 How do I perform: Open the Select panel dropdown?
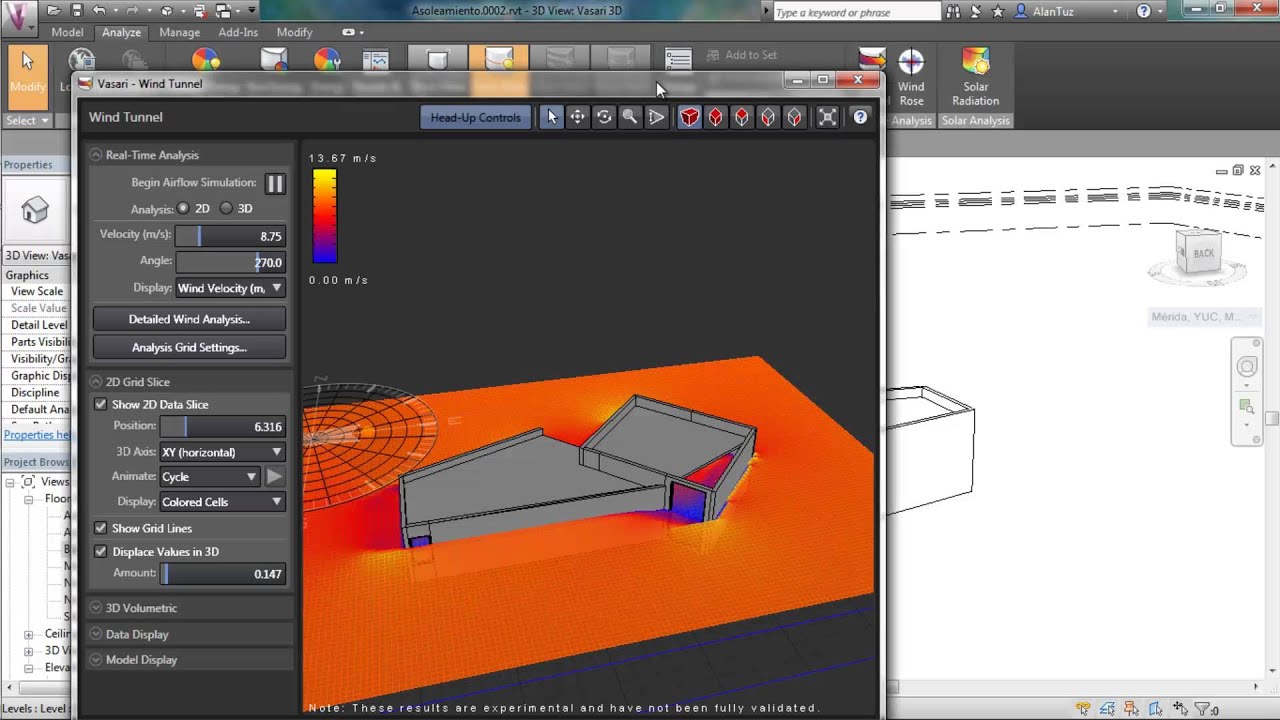pos(27,120)
